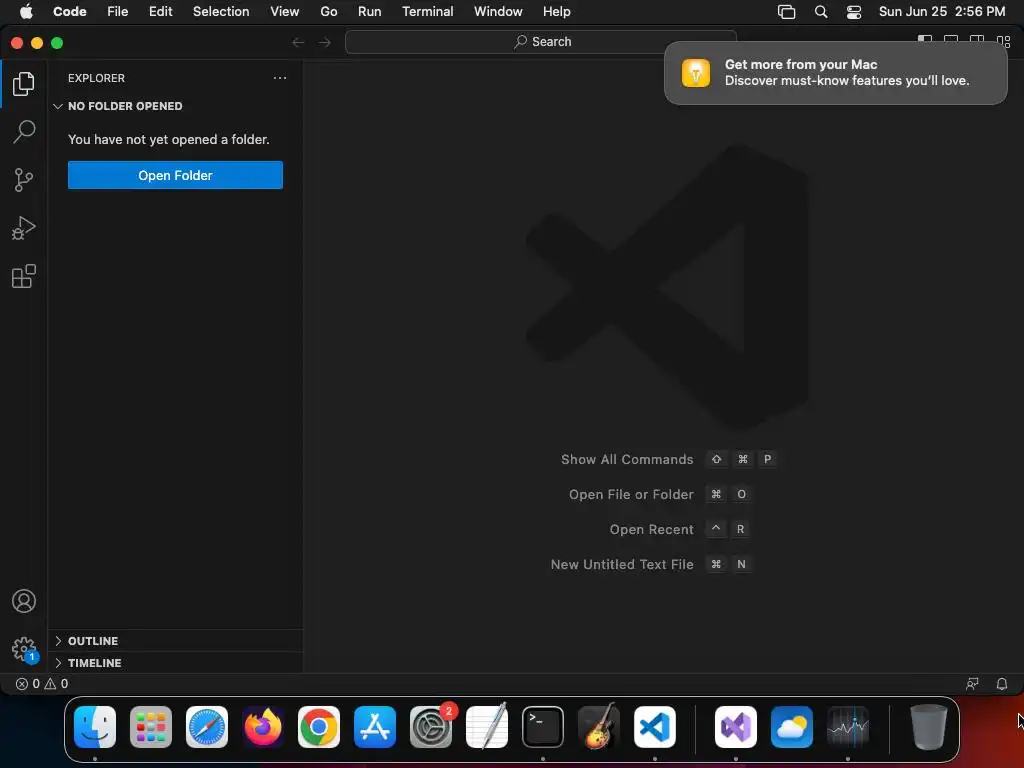Click the yellow minimize window button

coord(37,43)
